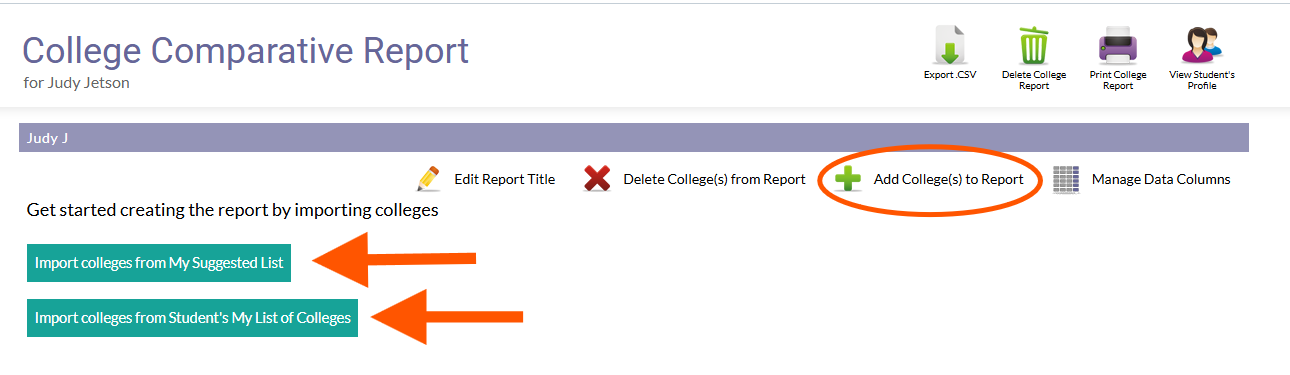
Task: Click the red X delete colleges icon
Action: click(x=597, y=180)
